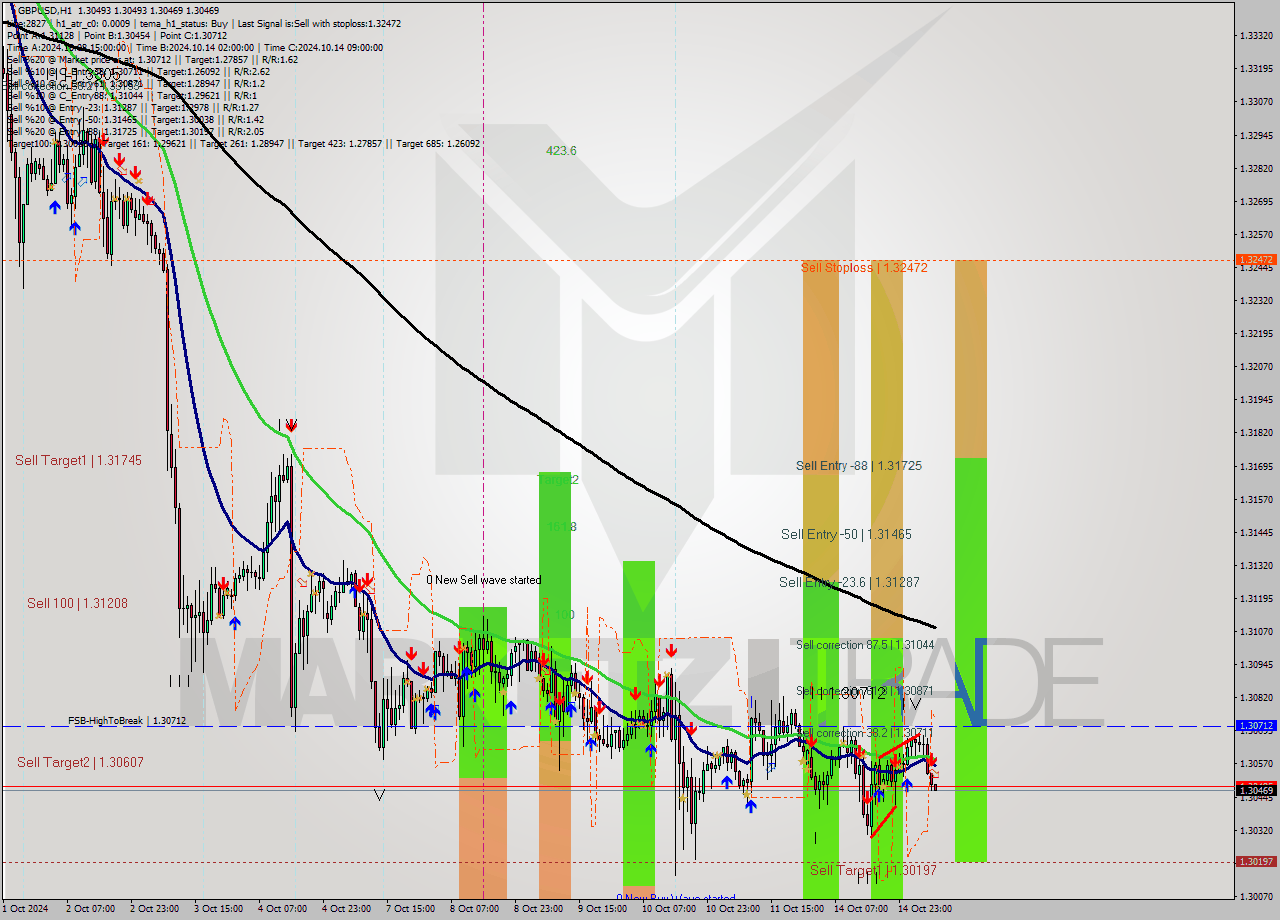Click the 1.32195 price scale value
The height and width of the screenshot is (920, 1280).
(1256, 333)
